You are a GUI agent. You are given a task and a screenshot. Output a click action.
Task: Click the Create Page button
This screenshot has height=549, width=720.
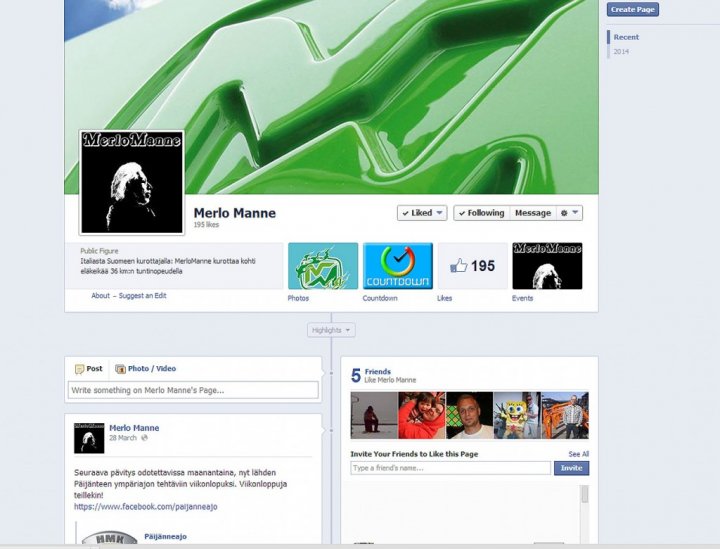coord(633,10)
